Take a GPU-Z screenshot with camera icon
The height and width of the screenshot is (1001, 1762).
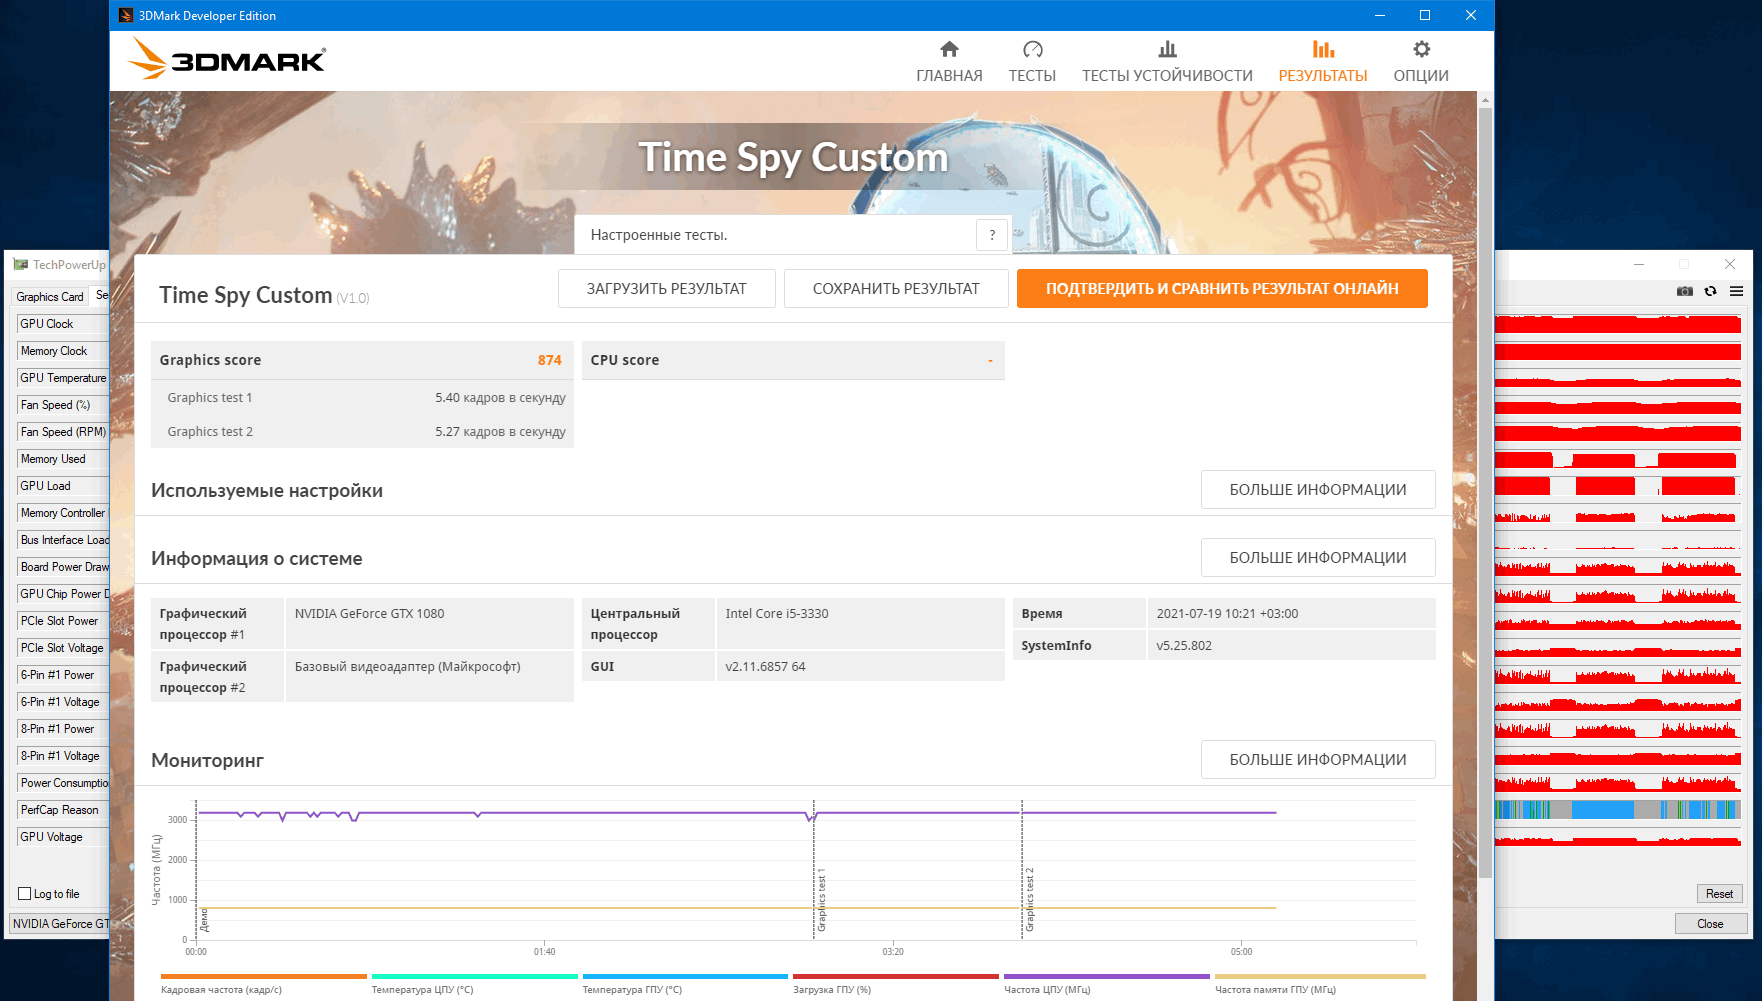tap(1685, 291)
